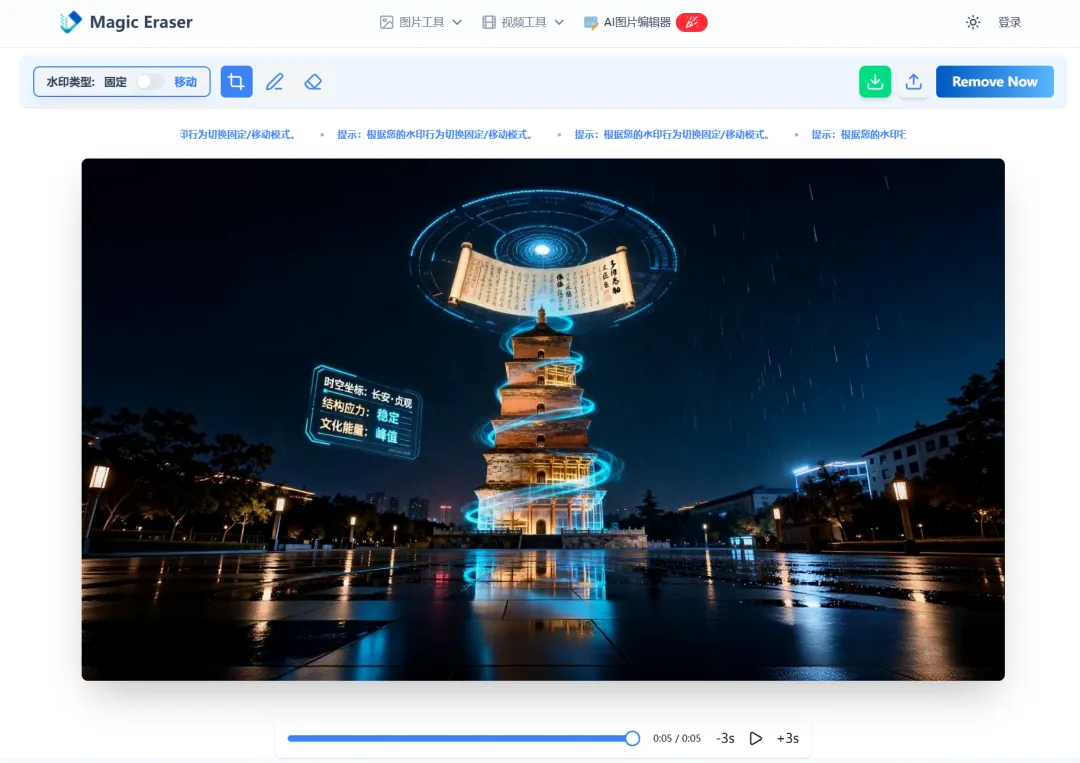Select the 固定 watermark type label
The height and width of the screenshot is (763, 1080).
tap(115, 81)
